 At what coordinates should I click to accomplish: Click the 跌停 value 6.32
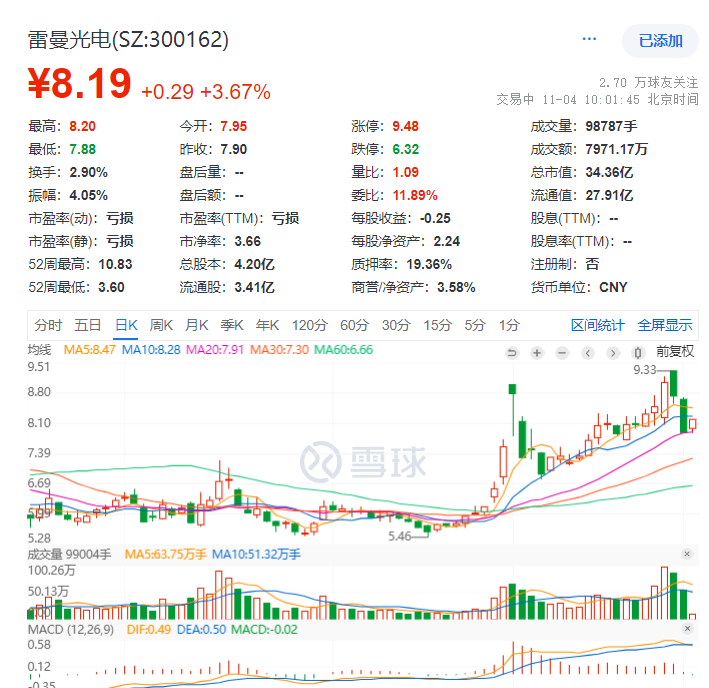405,149
